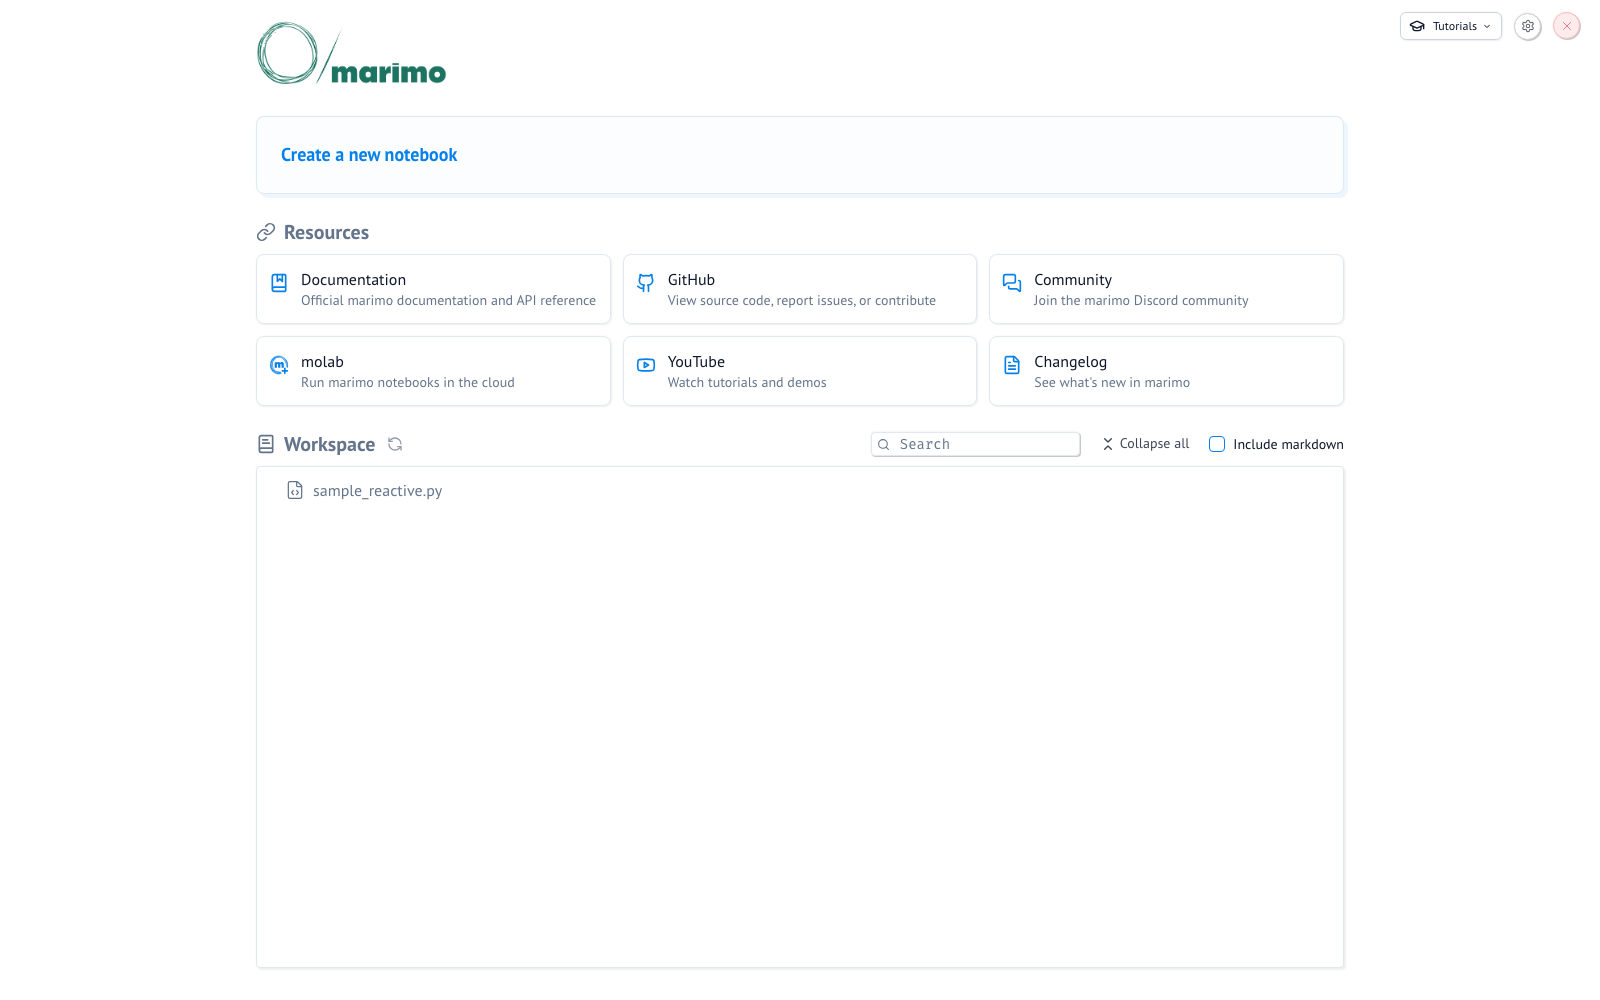The image size is (1600, 1000).
Task: Click the Changelog document icon
Action: pyautogui.click(x=1012, y=365)
